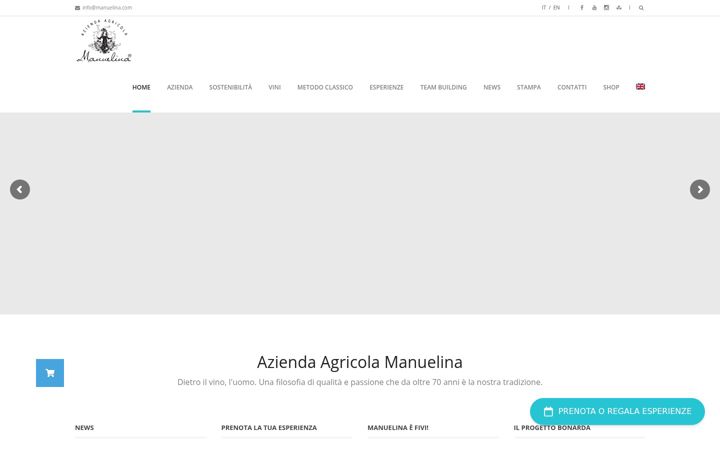This screenshot has width=720, height=450.
Task: Click MANUELINA È FIVI! heading
Action: (x=398, y=428)
